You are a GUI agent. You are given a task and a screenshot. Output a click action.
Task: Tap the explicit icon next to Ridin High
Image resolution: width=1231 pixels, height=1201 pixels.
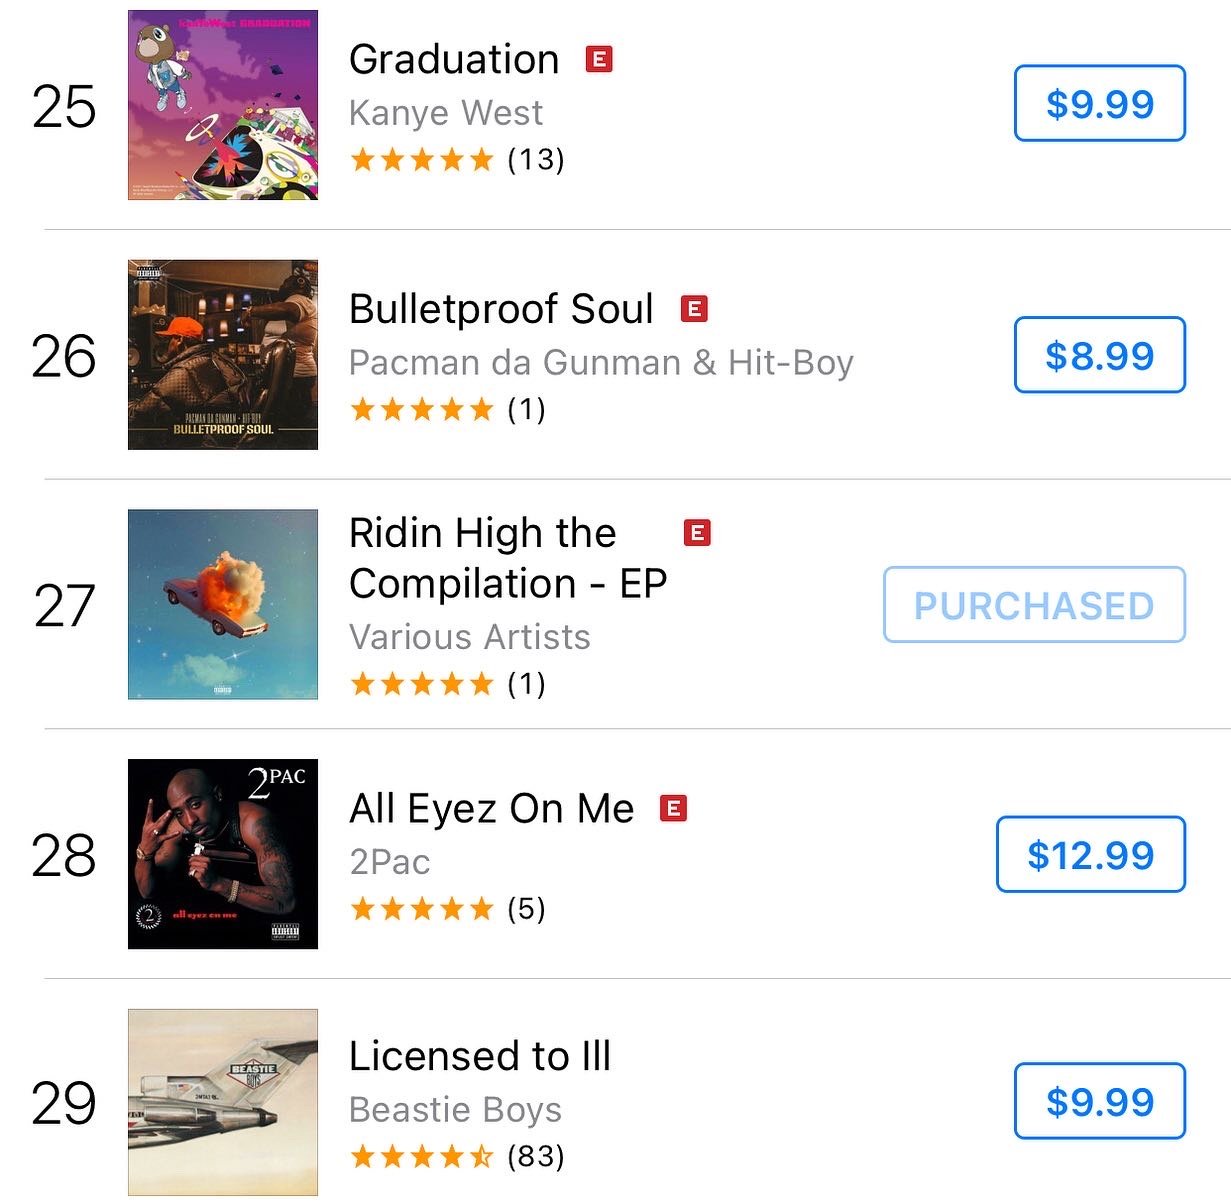tap(697, 533)
